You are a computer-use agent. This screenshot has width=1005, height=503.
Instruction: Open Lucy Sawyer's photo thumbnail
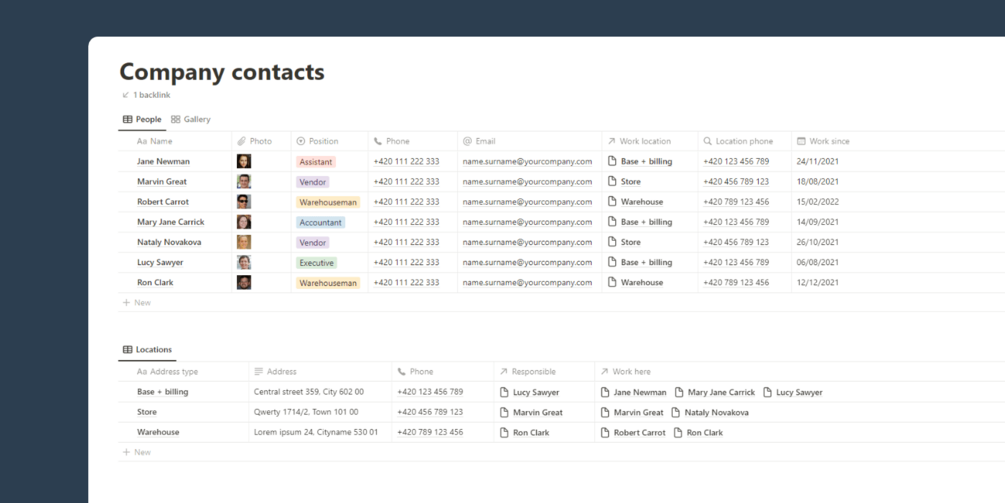tap(244, 262)
